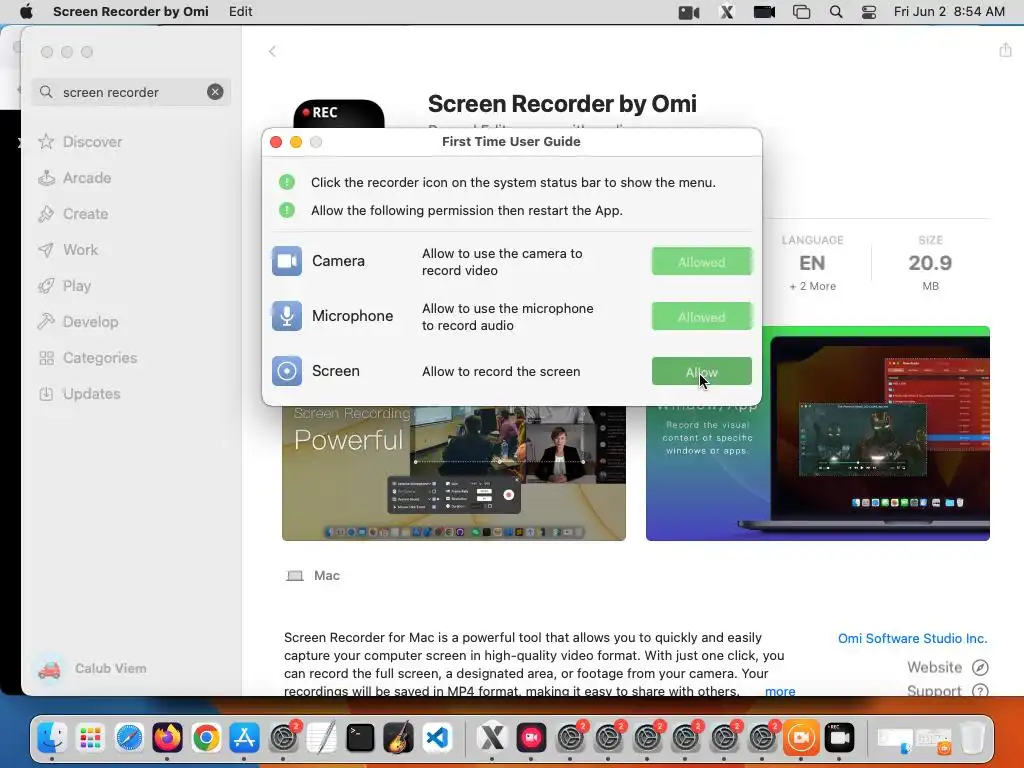The width and height of the screenshot is (1024, 768).
Task: Click the Camera Allowed button
Action: [x=701, y=262]
